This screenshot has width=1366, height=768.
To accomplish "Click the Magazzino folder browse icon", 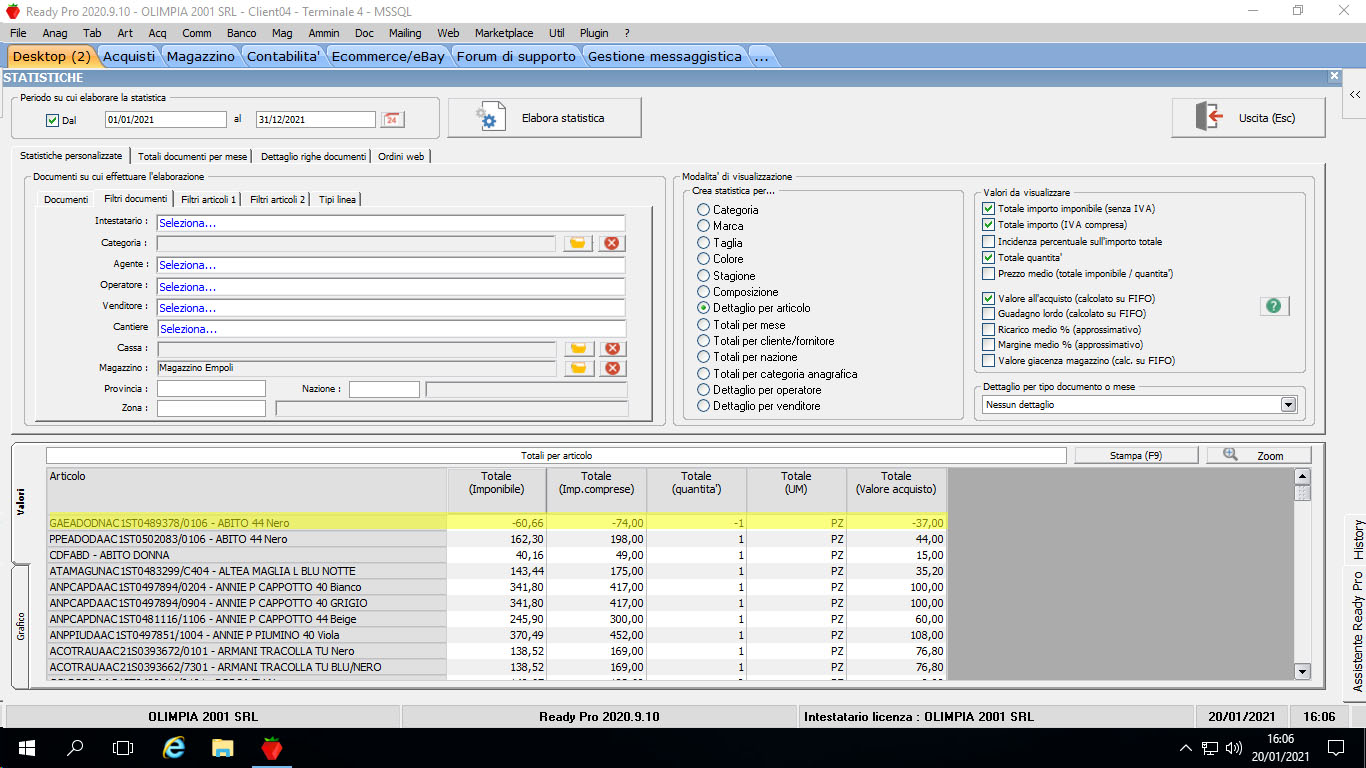I will [578, 368].
